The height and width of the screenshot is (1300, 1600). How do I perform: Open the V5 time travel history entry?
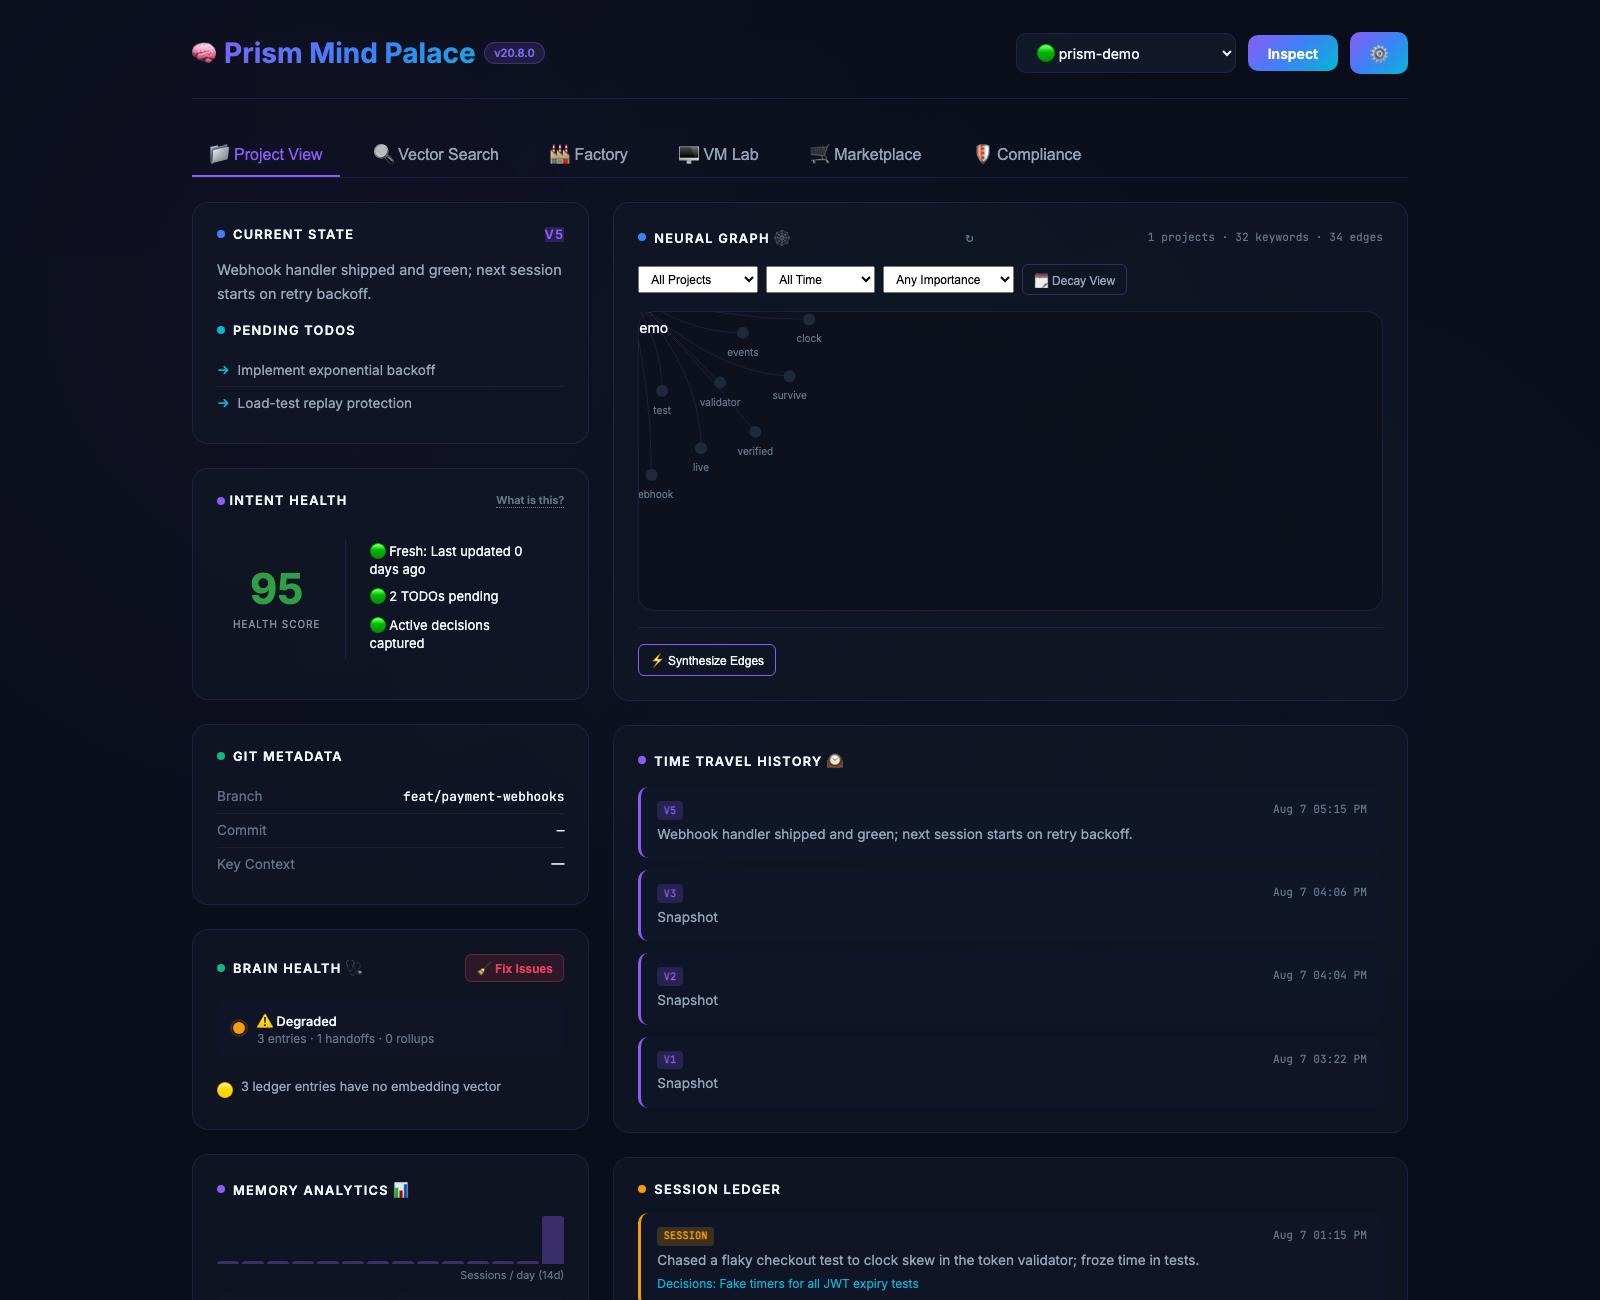(x=1011, y=822)
